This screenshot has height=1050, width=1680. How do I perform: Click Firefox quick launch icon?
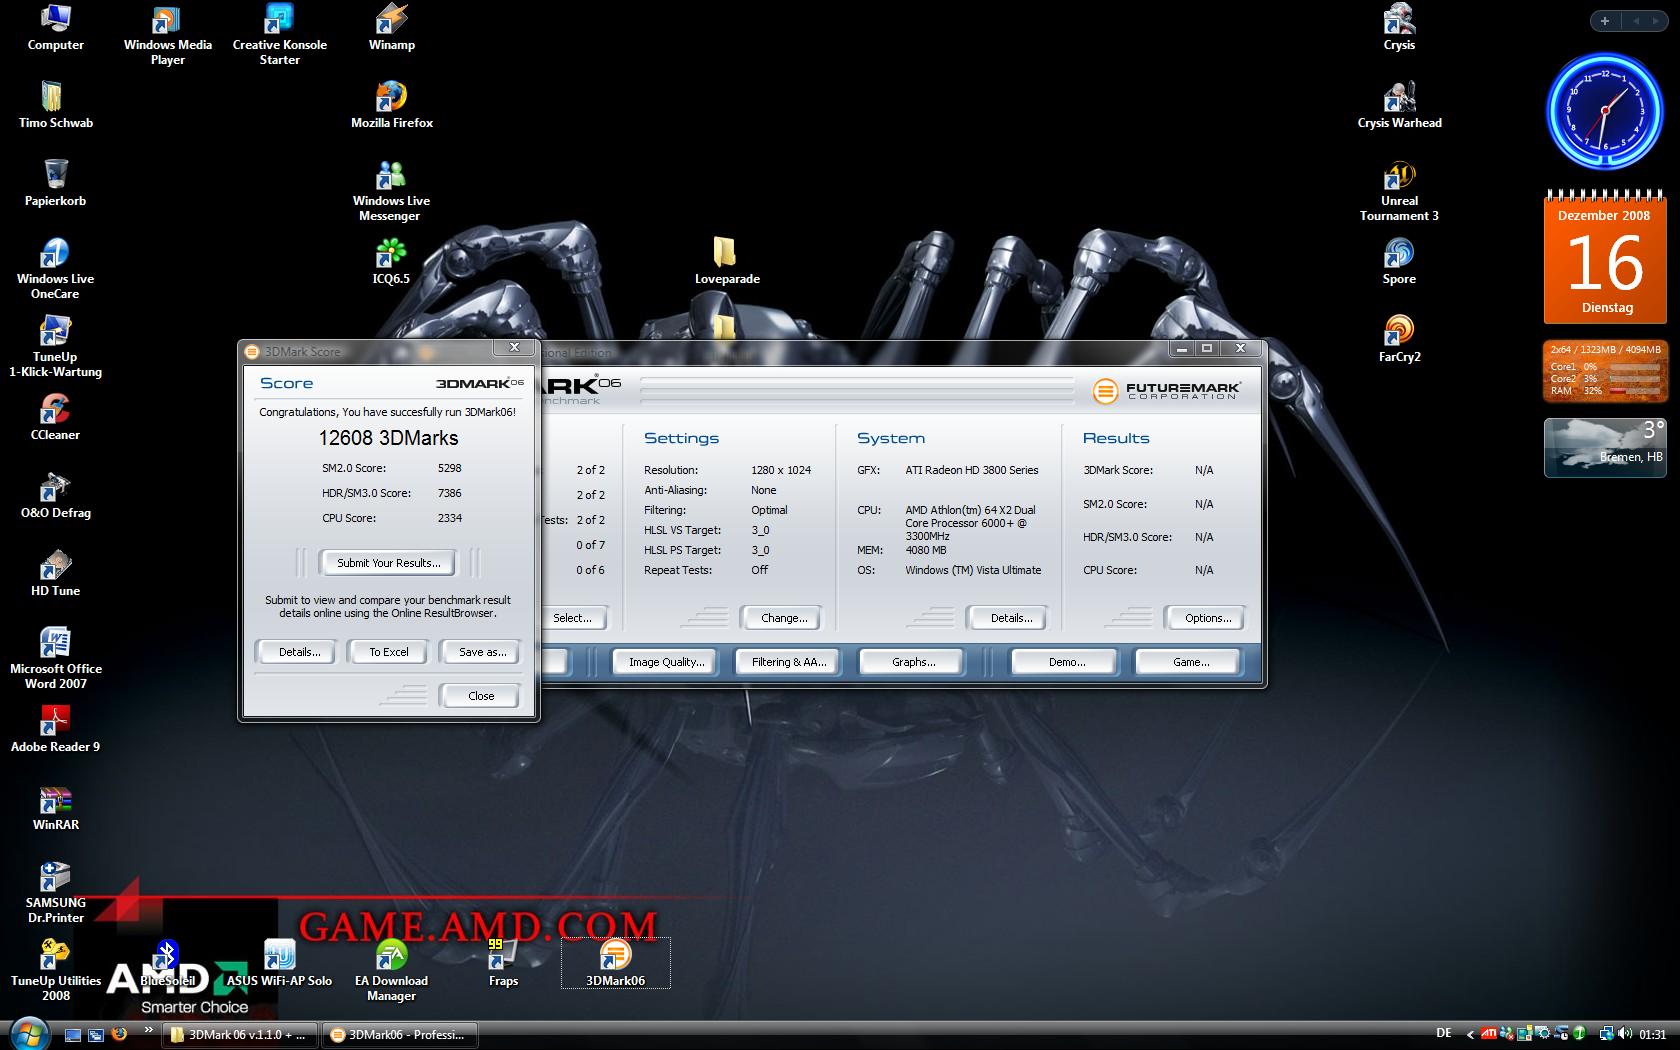point(119,1034)
